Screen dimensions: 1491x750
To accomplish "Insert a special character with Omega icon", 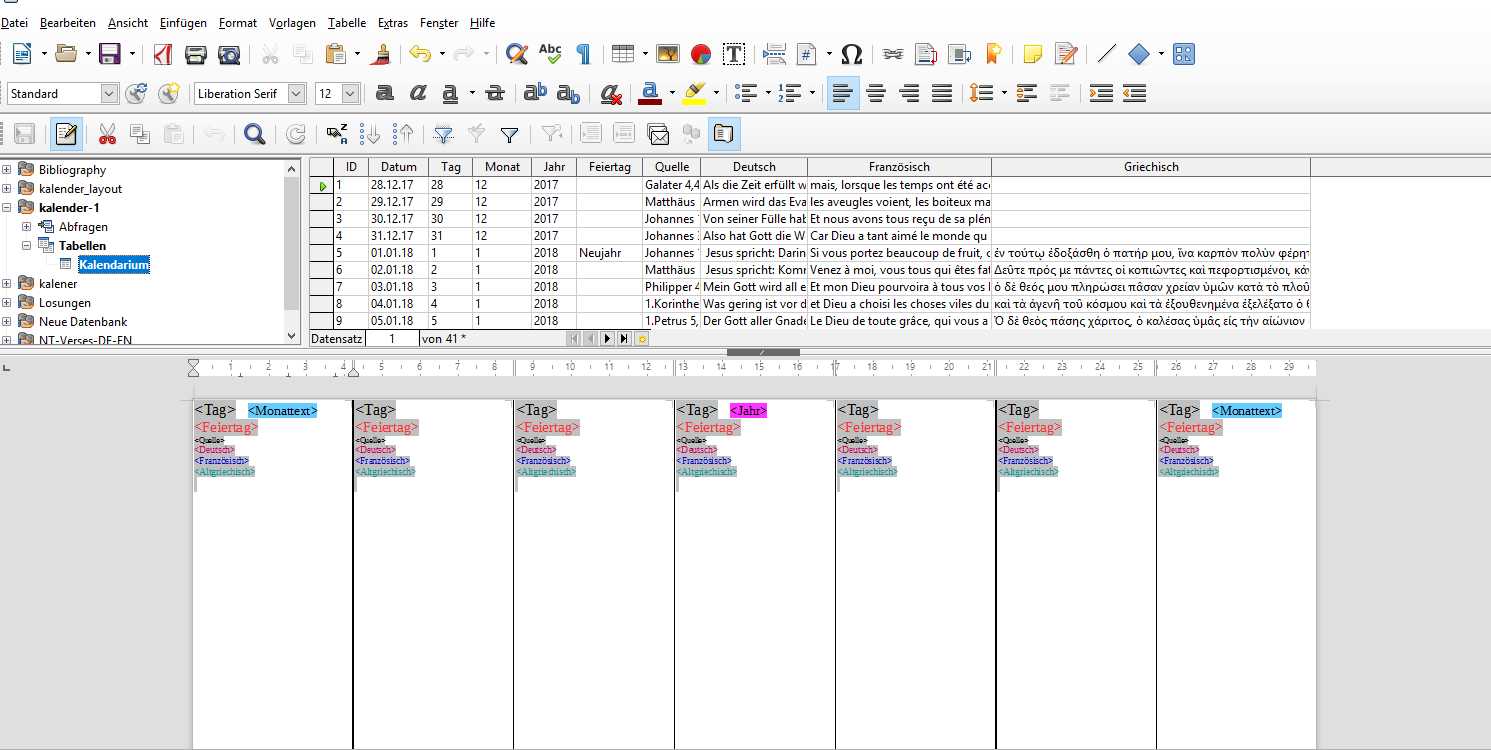I will (851, 54).
